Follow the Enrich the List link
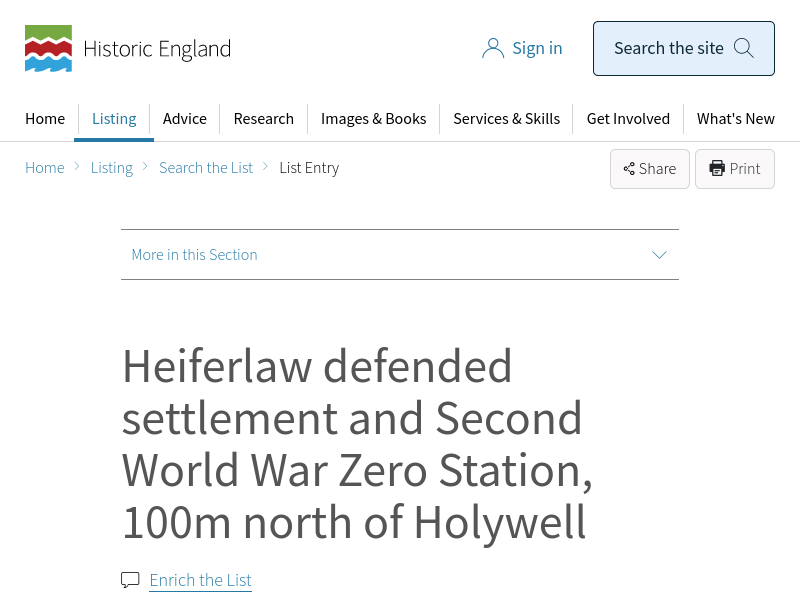 pyautogui.click(x=200, y=580)
